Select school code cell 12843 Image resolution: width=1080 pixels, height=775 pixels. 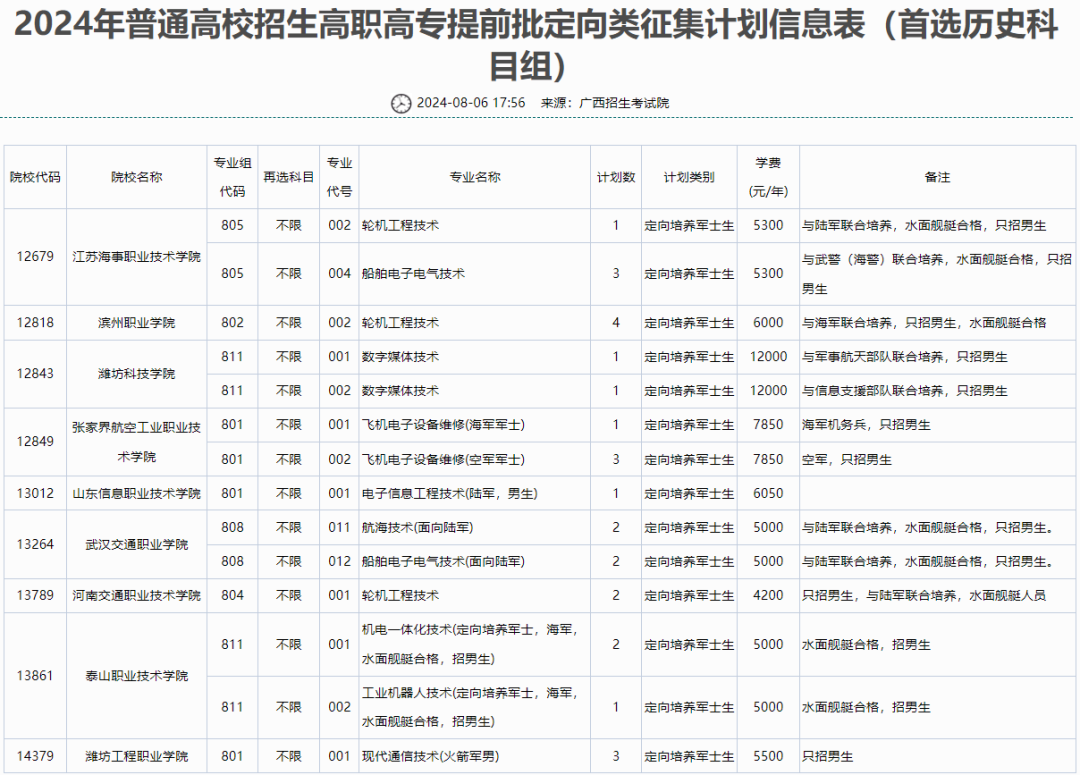click(35, 373)
